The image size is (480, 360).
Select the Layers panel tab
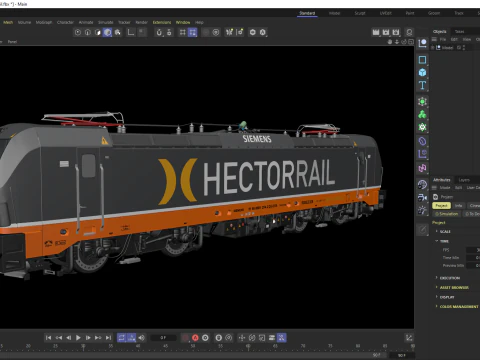pyautogui.click(x=464, y=180)
